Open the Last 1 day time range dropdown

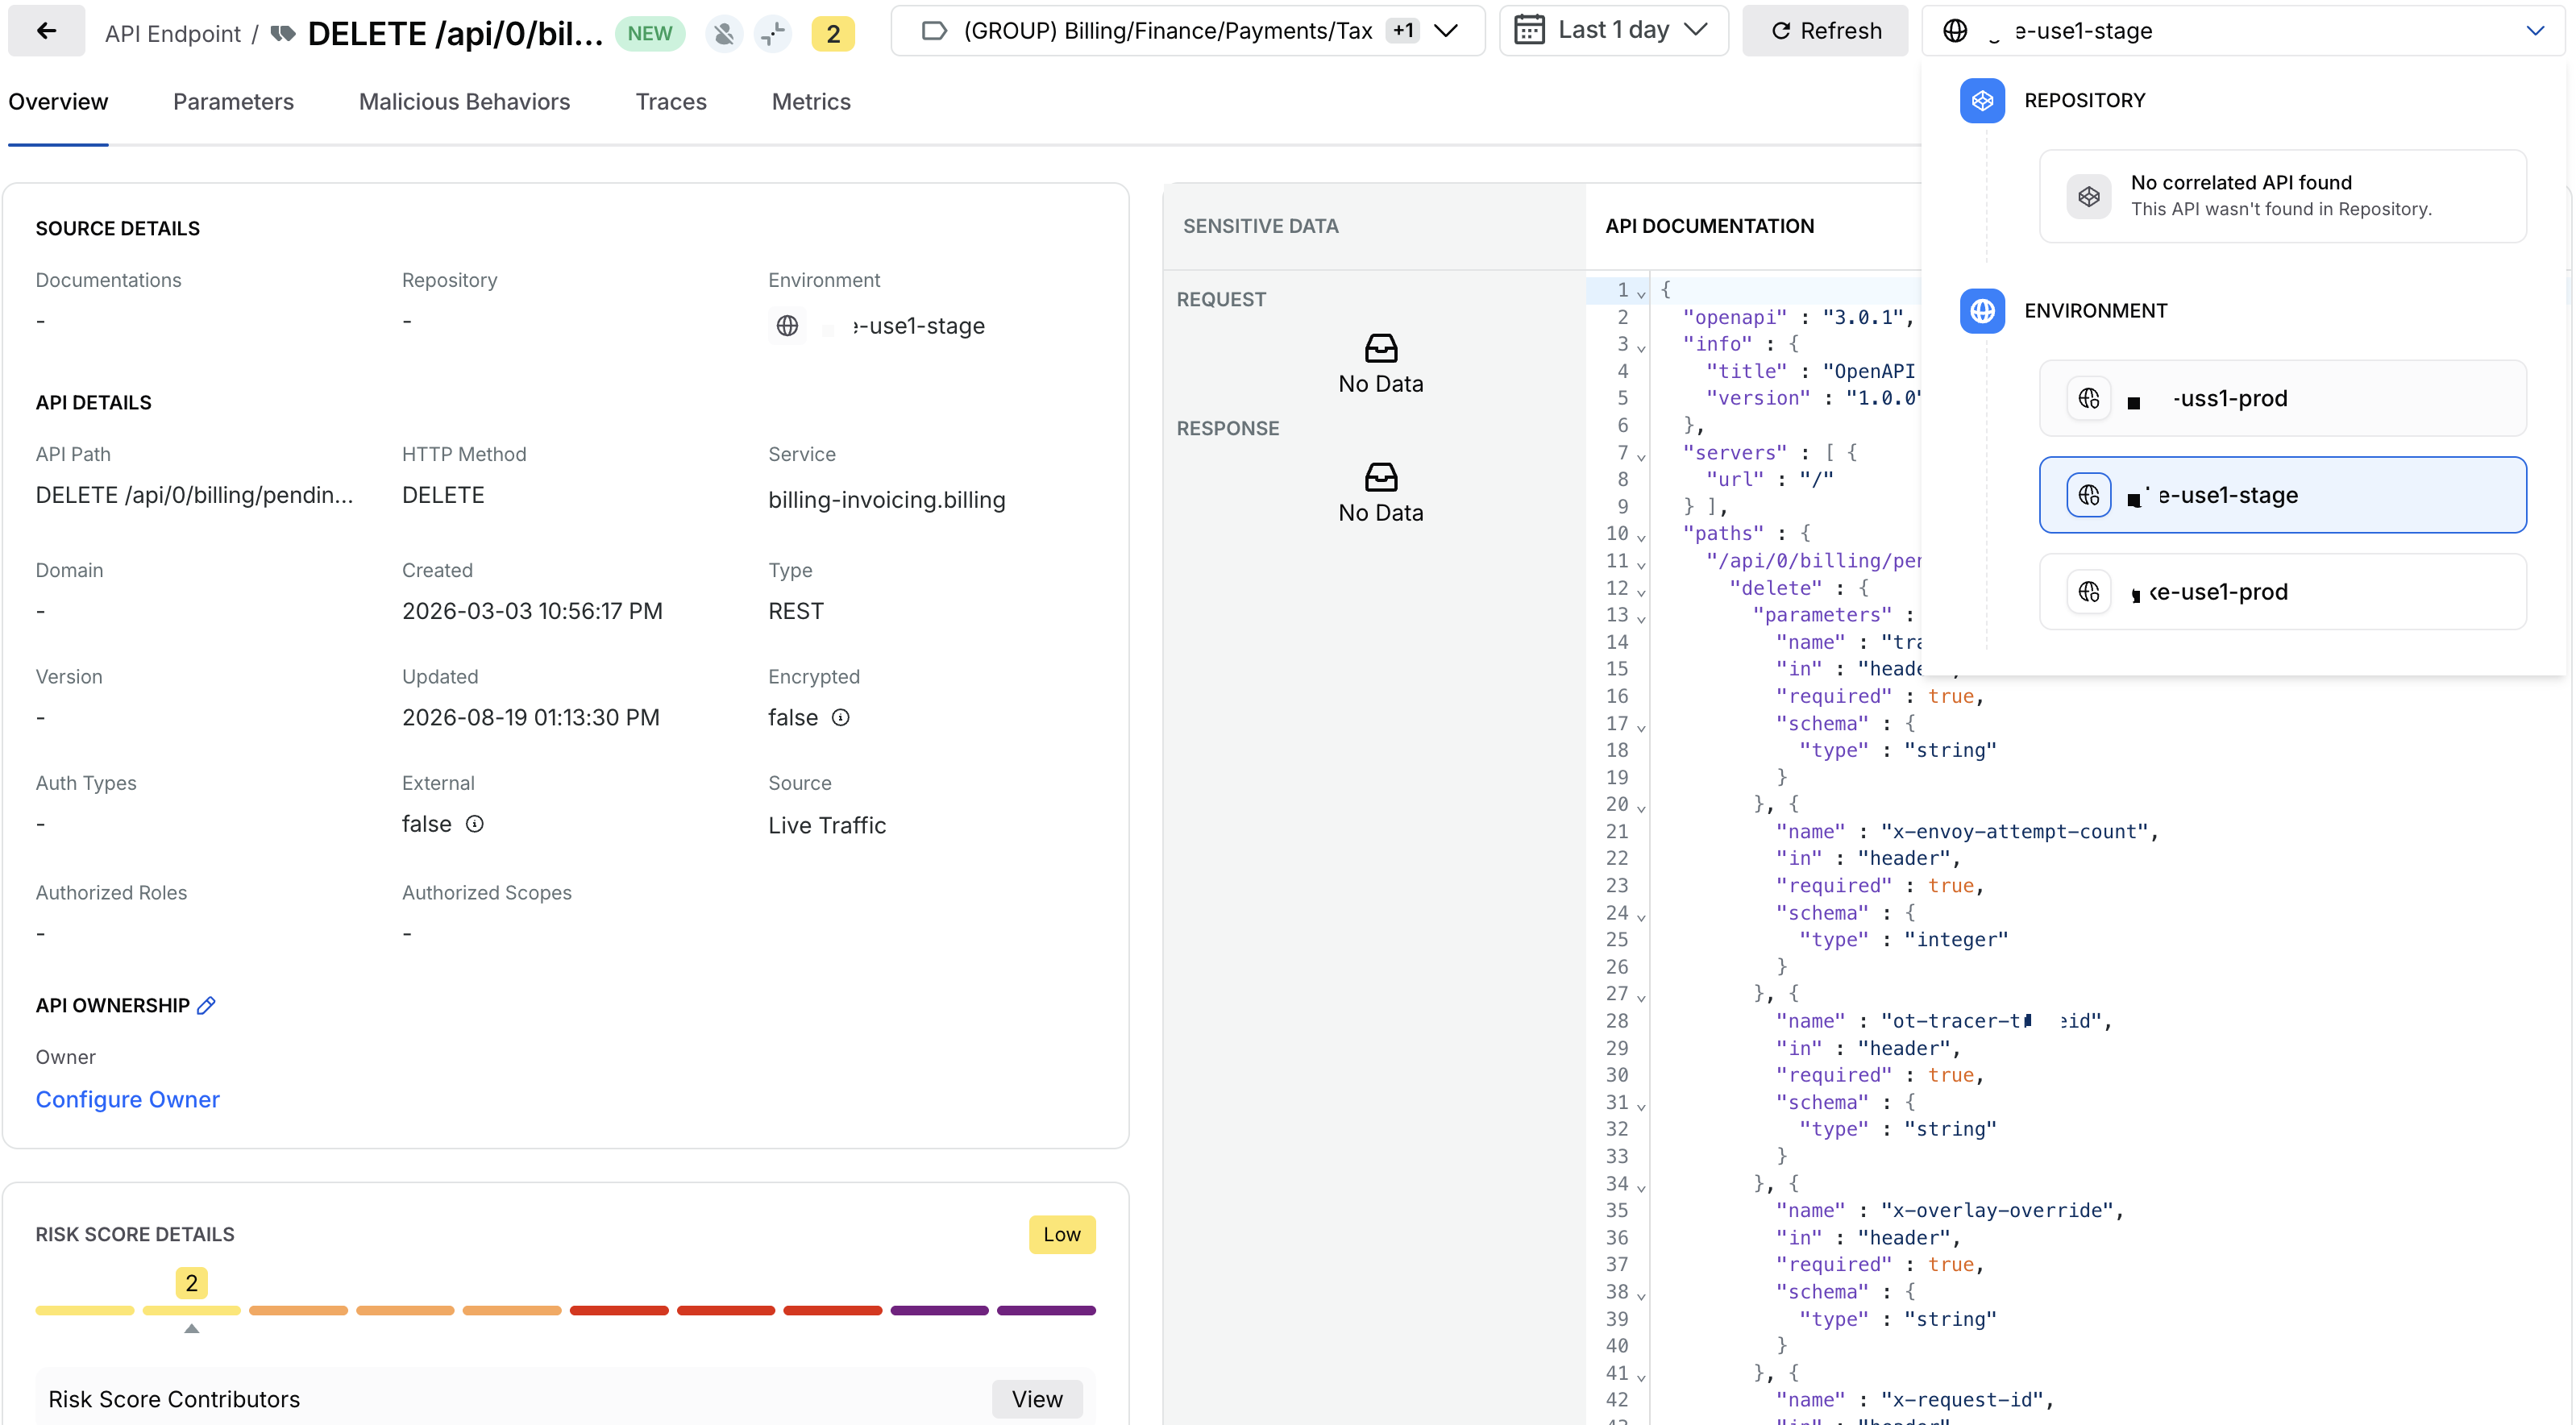pyautogui.click(x=1695, y=30)
